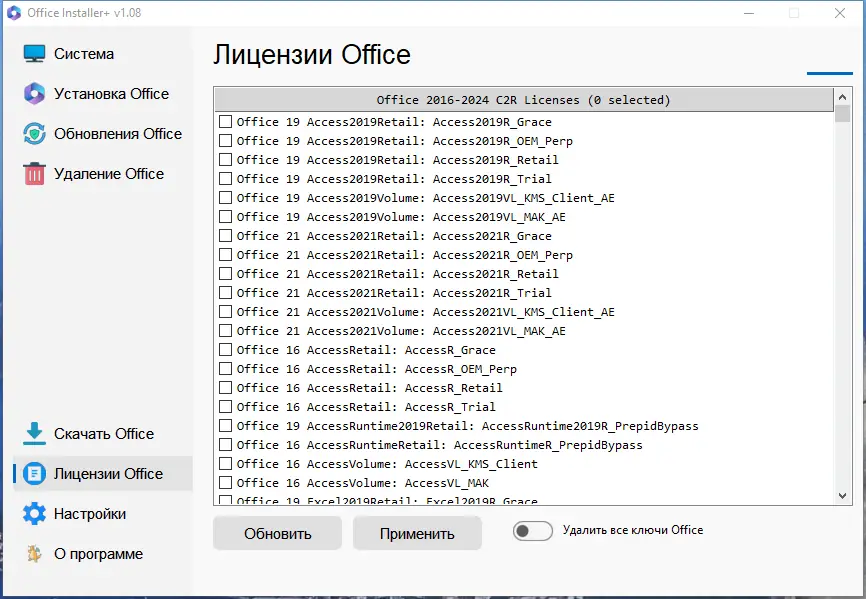Click the scroll down arrow of the license list
This screenshot has width=866, height=599.
click(842, 495)
